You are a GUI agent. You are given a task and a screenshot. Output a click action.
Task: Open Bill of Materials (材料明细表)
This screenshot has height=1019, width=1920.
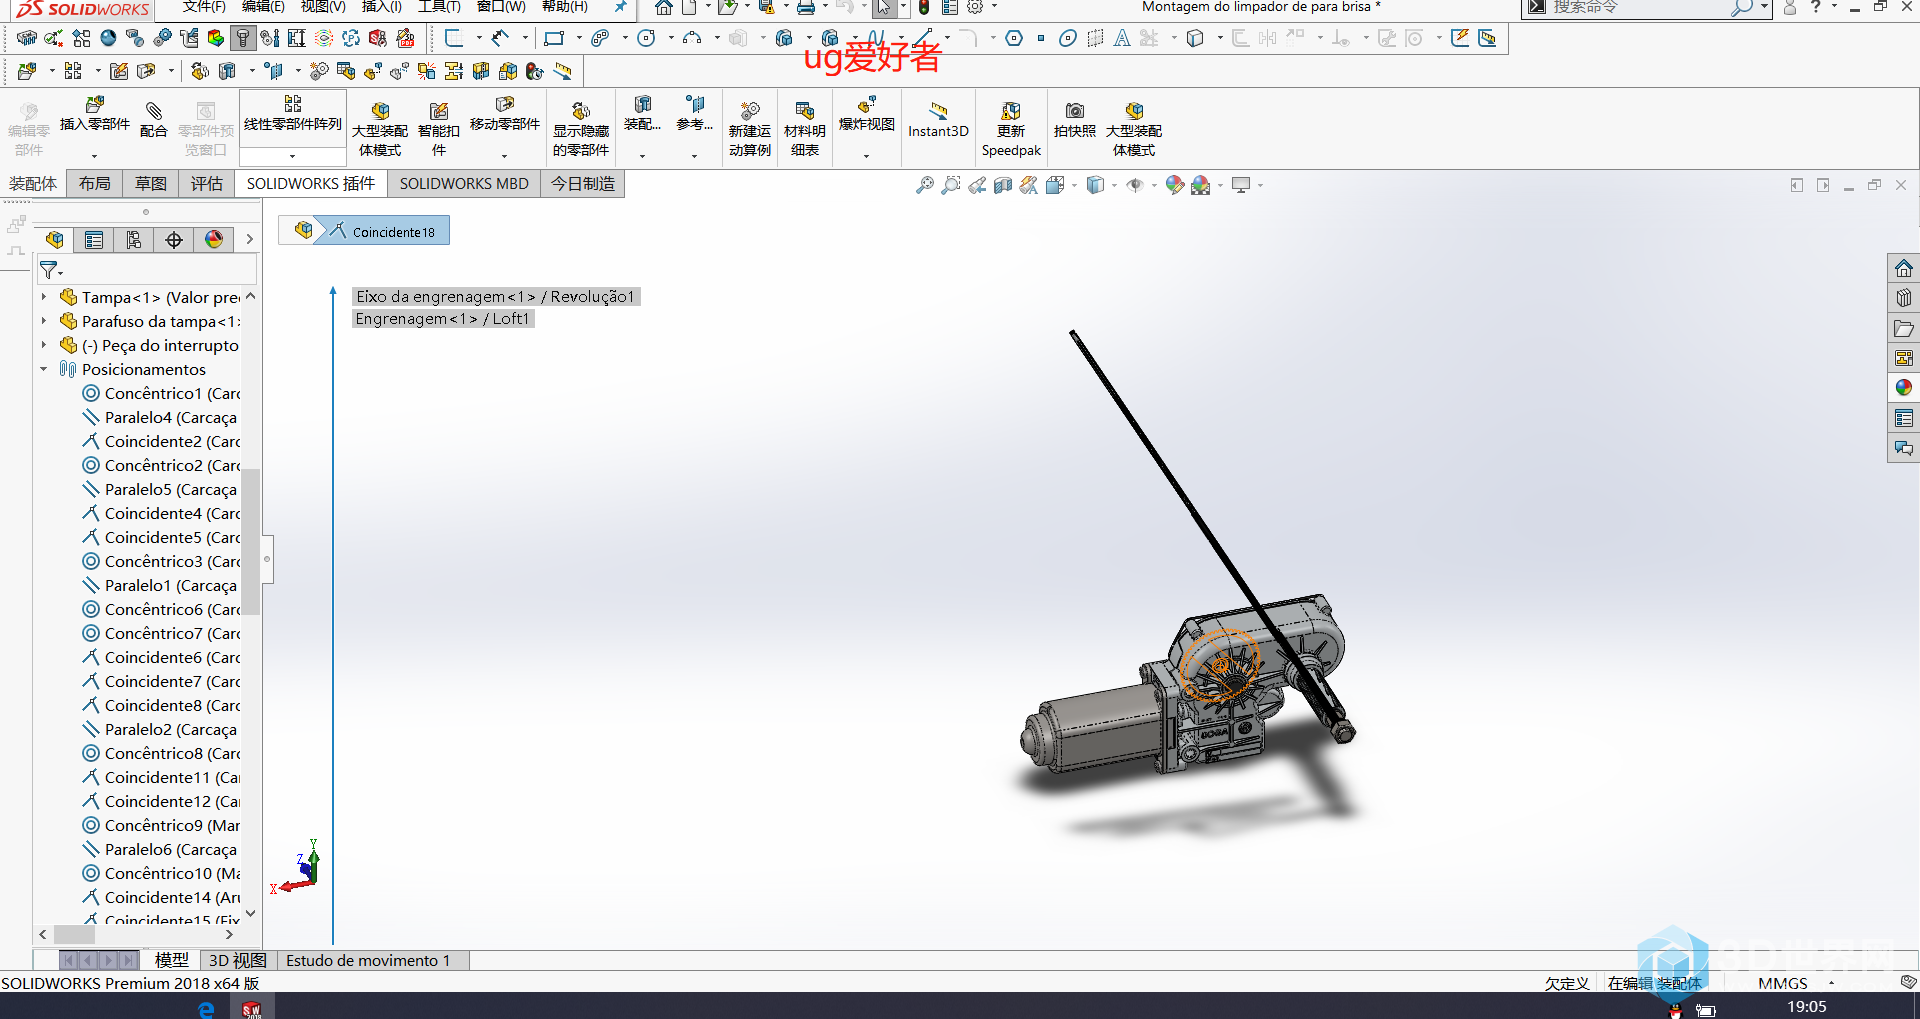click(805, 111)
